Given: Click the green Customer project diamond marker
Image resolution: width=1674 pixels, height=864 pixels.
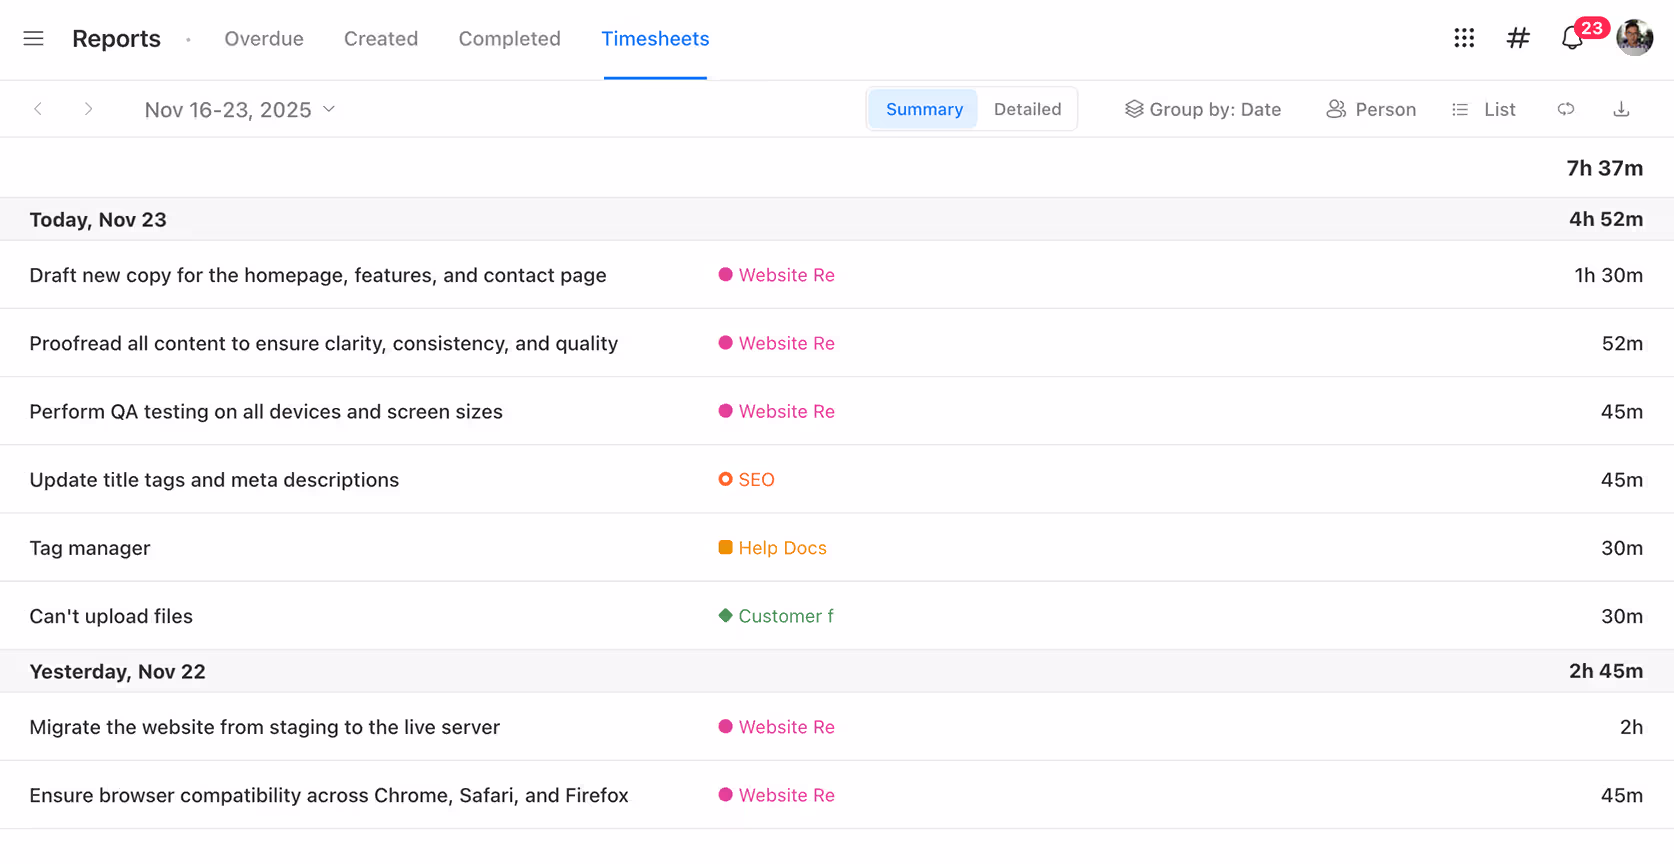Looking at the screenshot, I should tap(725, 616).
